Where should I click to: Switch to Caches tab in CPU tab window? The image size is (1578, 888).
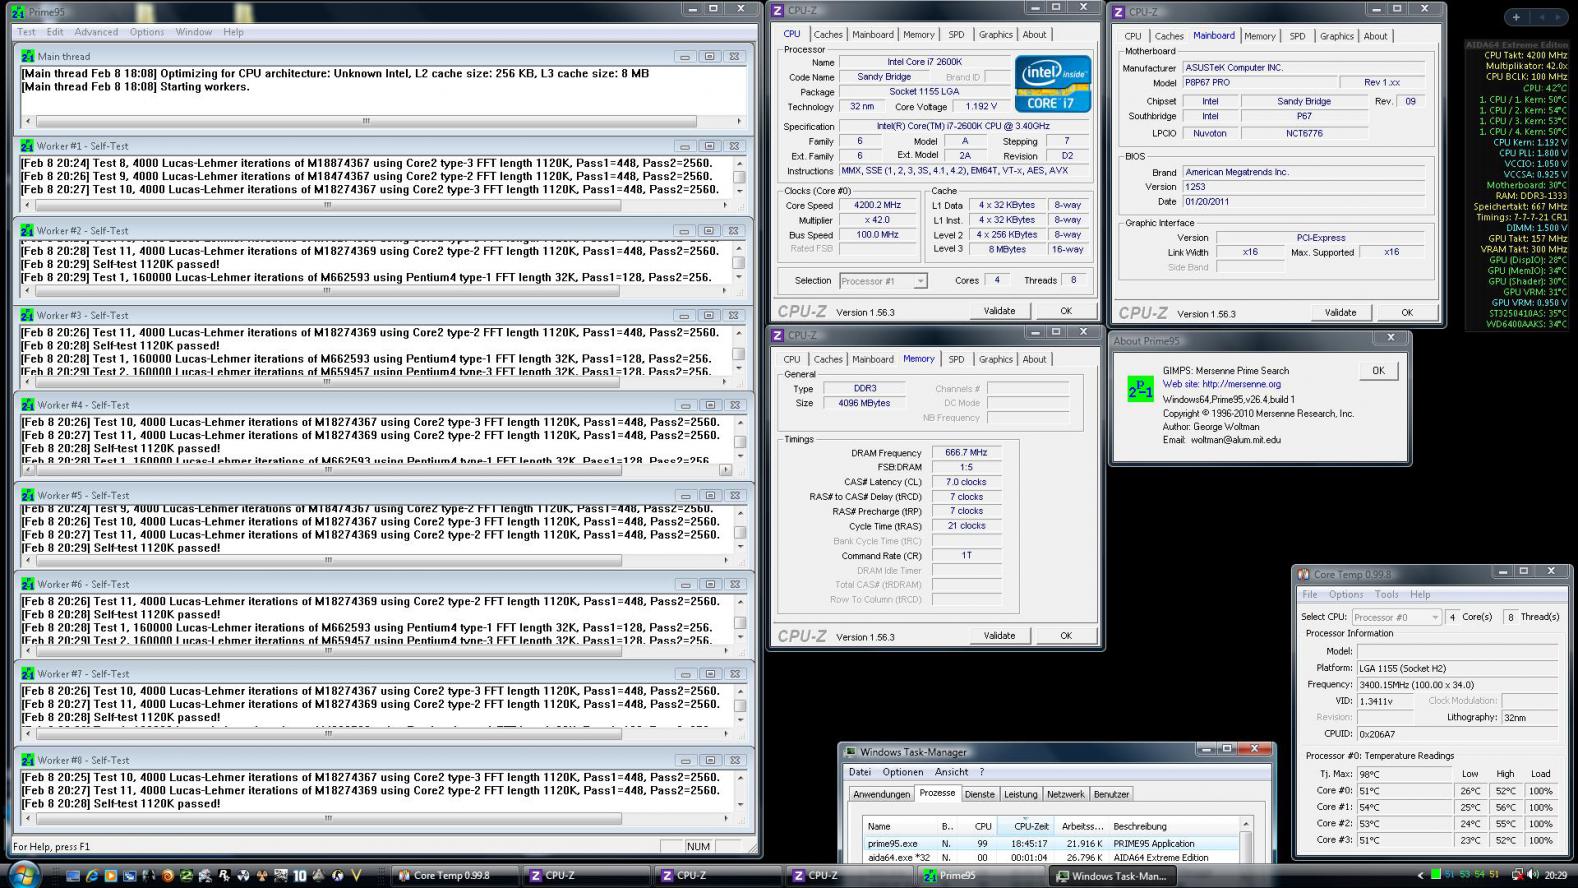[828, 35]
